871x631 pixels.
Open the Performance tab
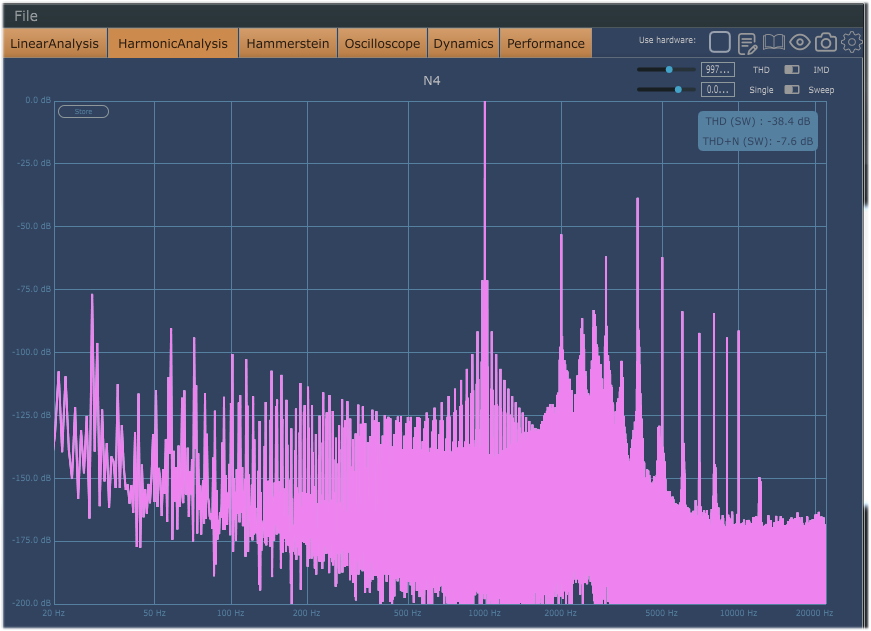545,43
